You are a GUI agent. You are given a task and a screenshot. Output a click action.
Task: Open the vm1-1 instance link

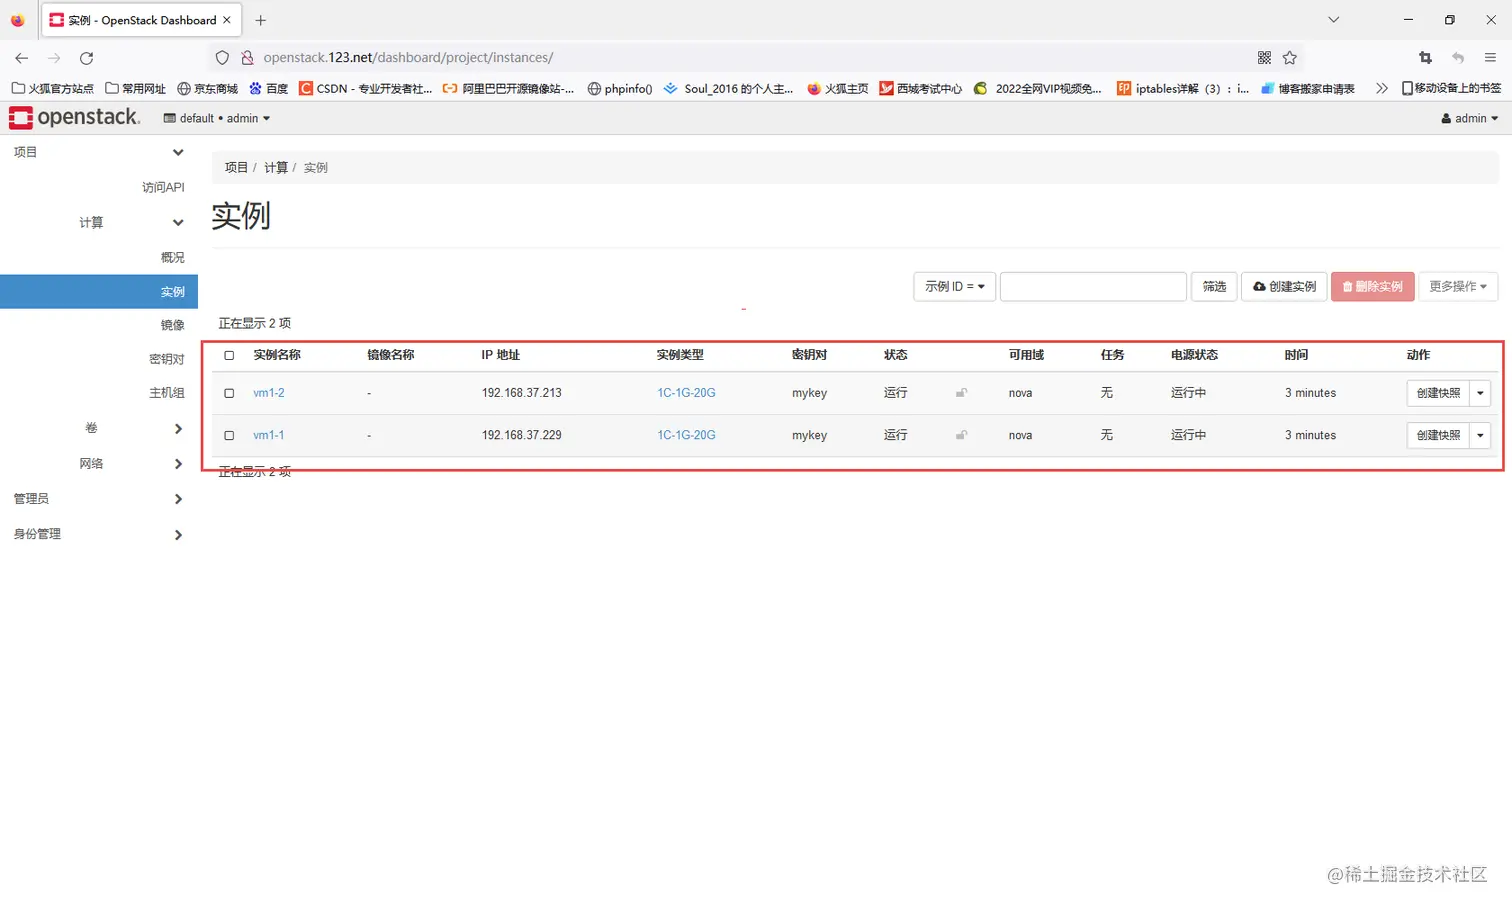click(269, 435)
